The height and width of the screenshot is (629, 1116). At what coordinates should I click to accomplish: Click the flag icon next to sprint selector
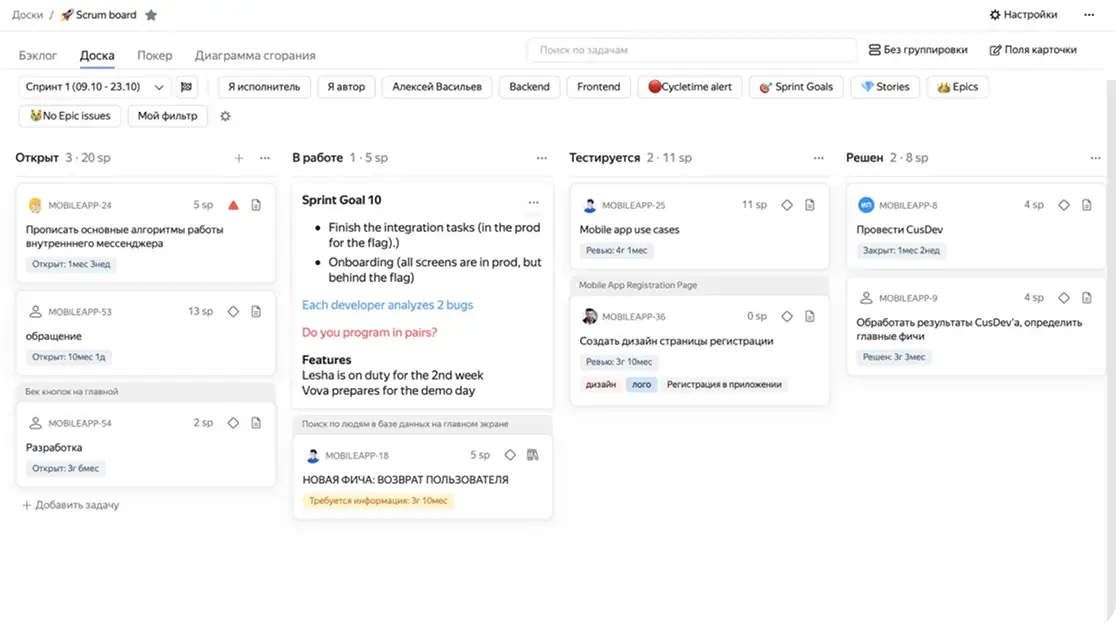coord(186,87)
